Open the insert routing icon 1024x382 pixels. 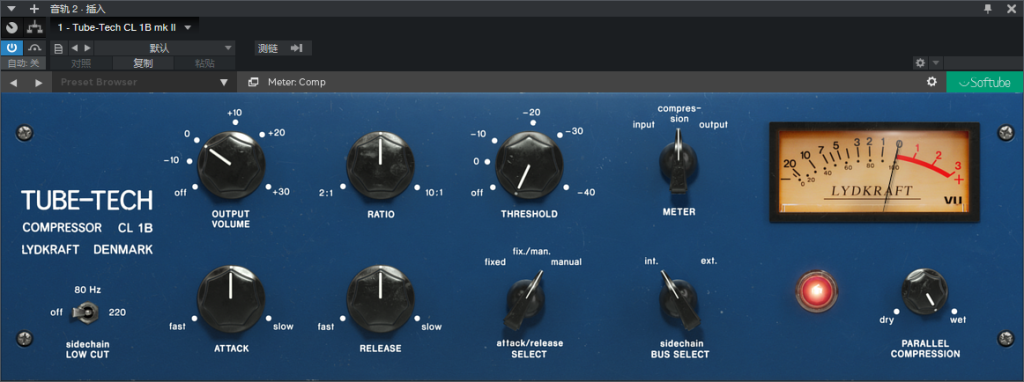[x=35, y=27]
